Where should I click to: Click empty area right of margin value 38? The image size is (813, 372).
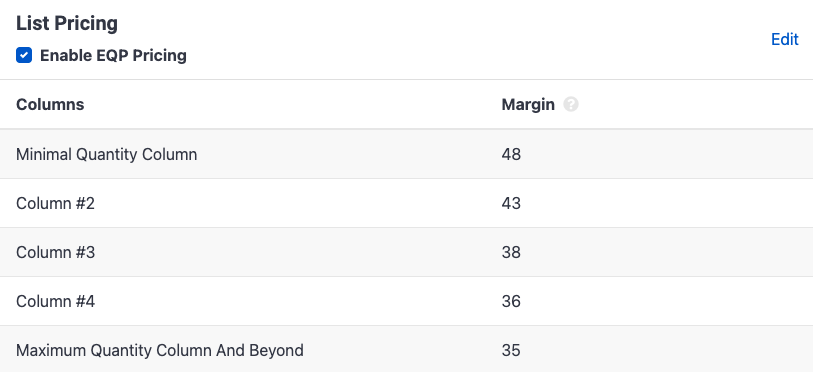(x=667, y=253)
